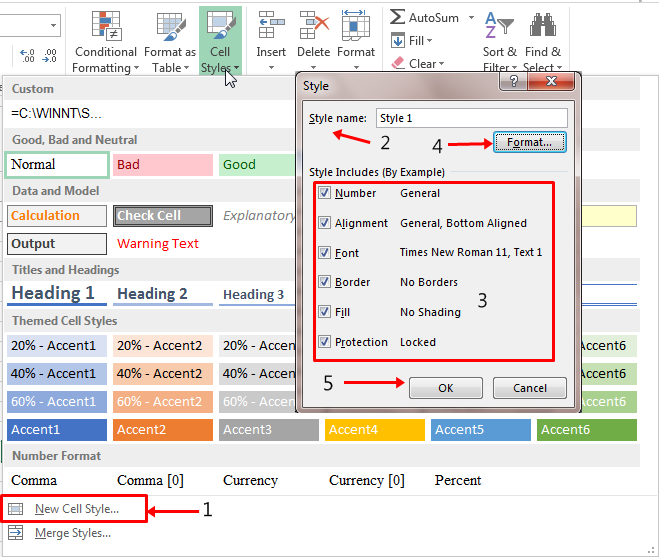Click the Clear eraser icon
This screenshot has height=557, width=659.
(x=398, y=63)
